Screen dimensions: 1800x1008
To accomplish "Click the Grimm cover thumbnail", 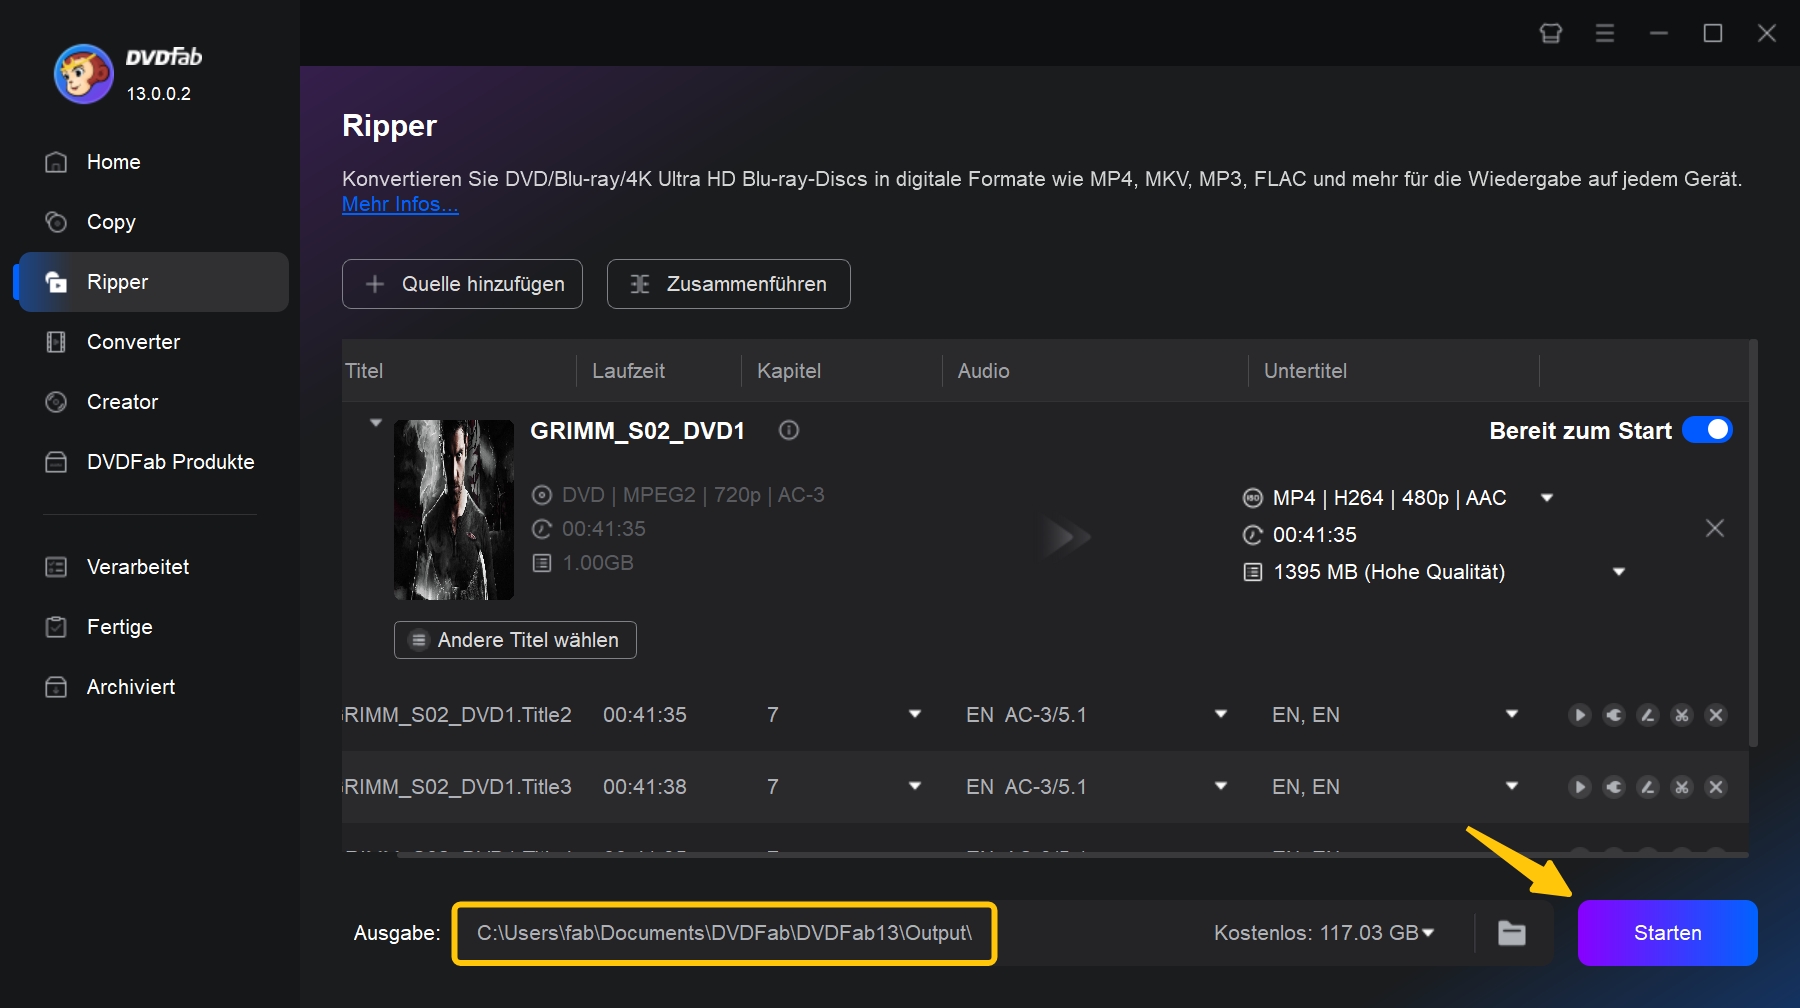I will tap(454, 510).
